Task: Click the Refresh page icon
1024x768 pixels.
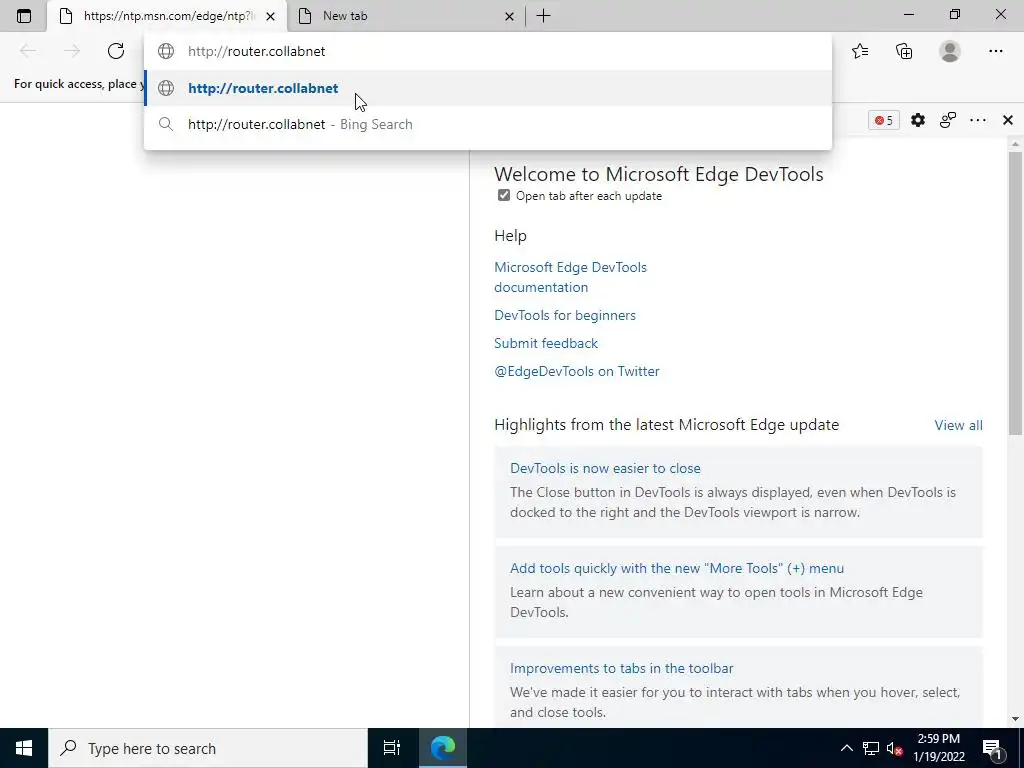Action: tap(116, 51)
